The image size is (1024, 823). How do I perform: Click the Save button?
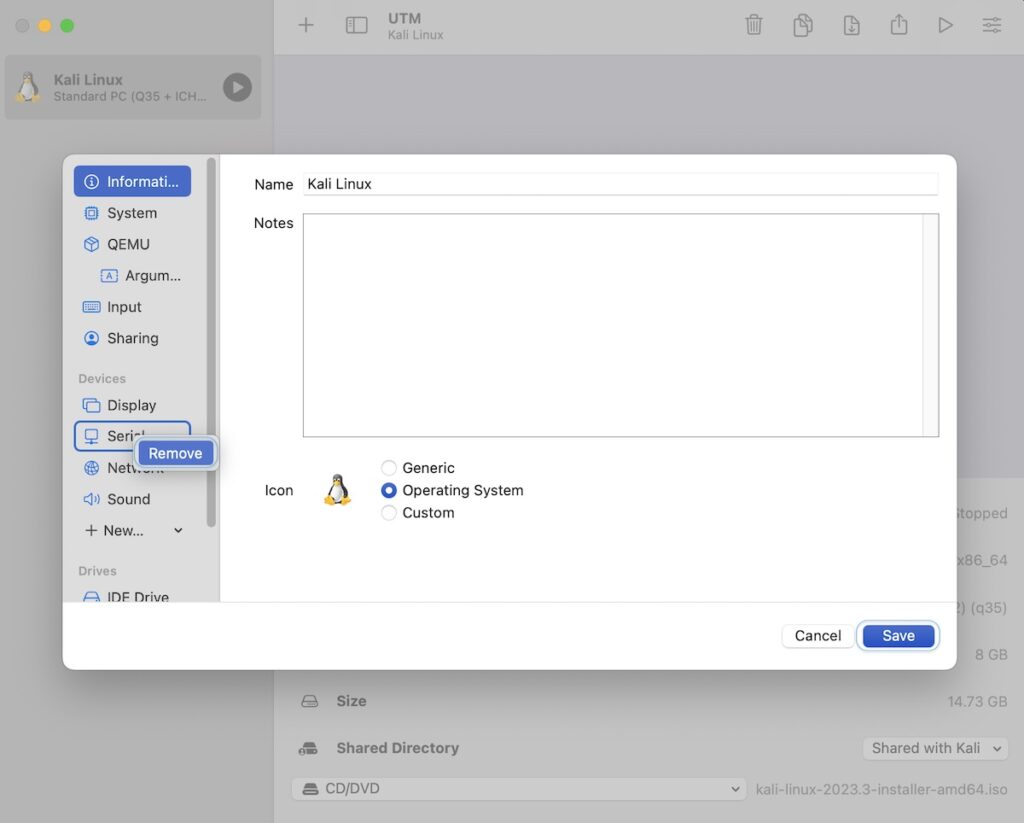click(x=898, y=636)
